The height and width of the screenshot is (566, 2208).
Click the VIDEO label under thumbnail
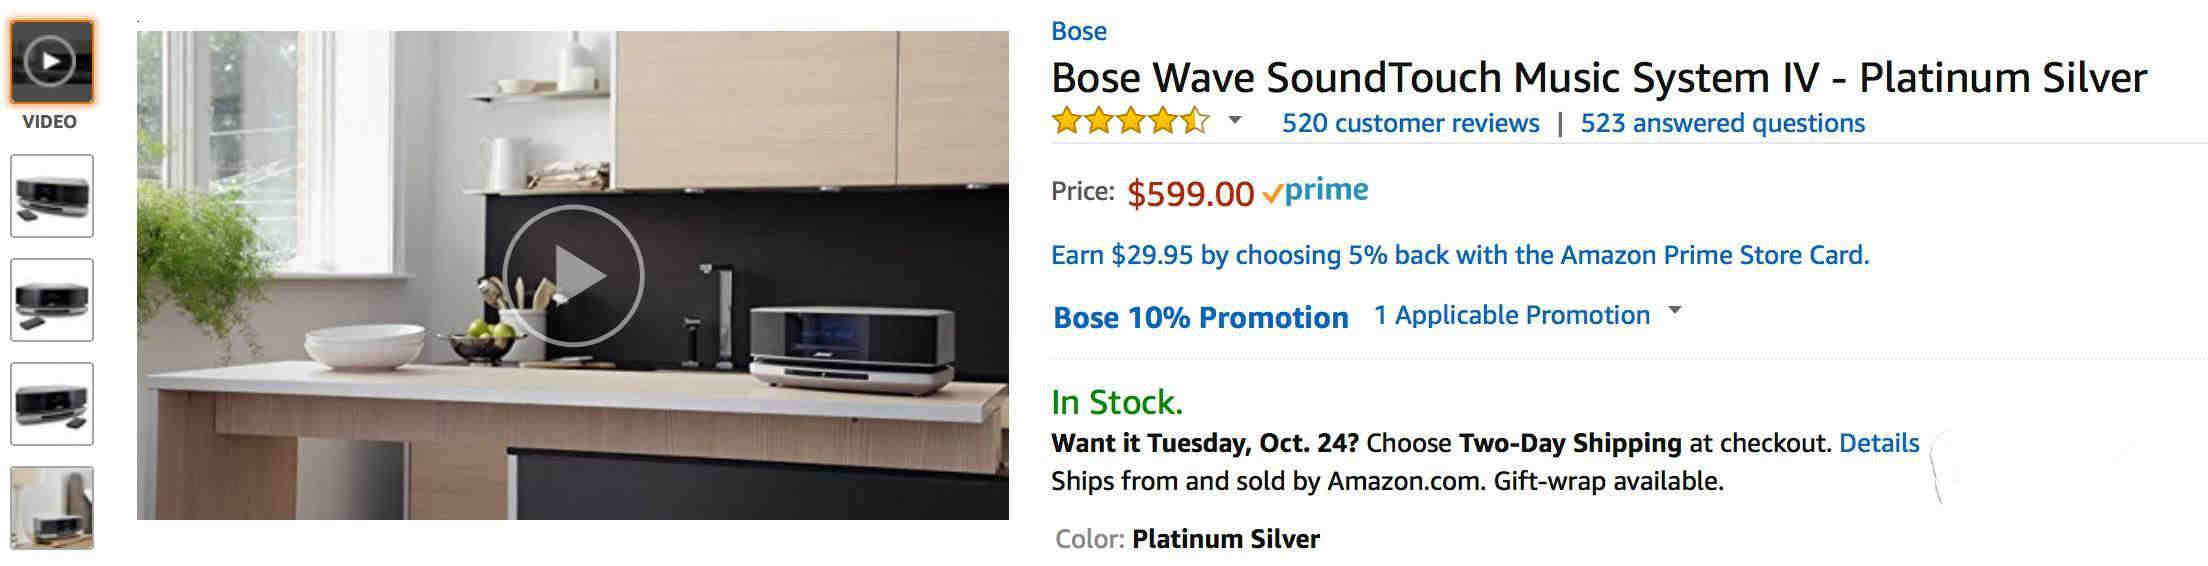pos(50,121)
